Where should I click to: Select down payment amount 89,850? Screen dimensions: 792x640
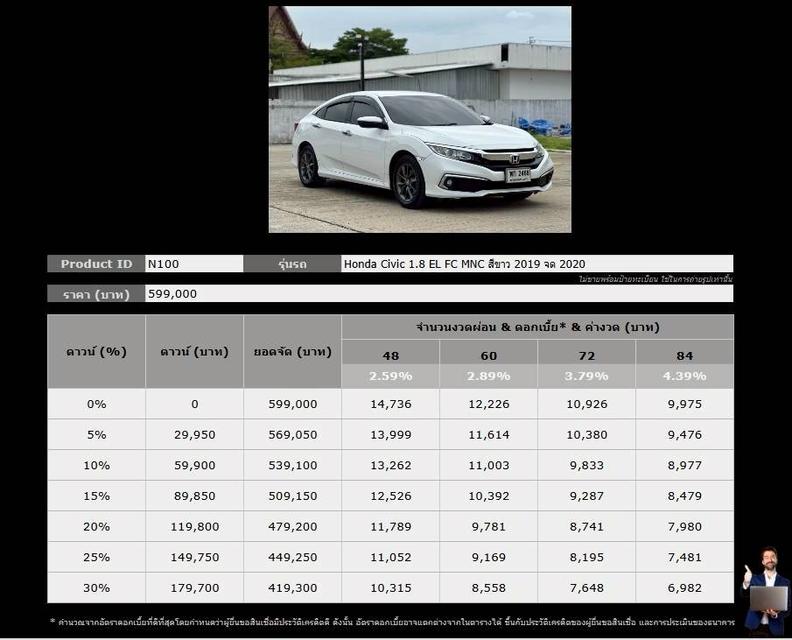(194, 496)
